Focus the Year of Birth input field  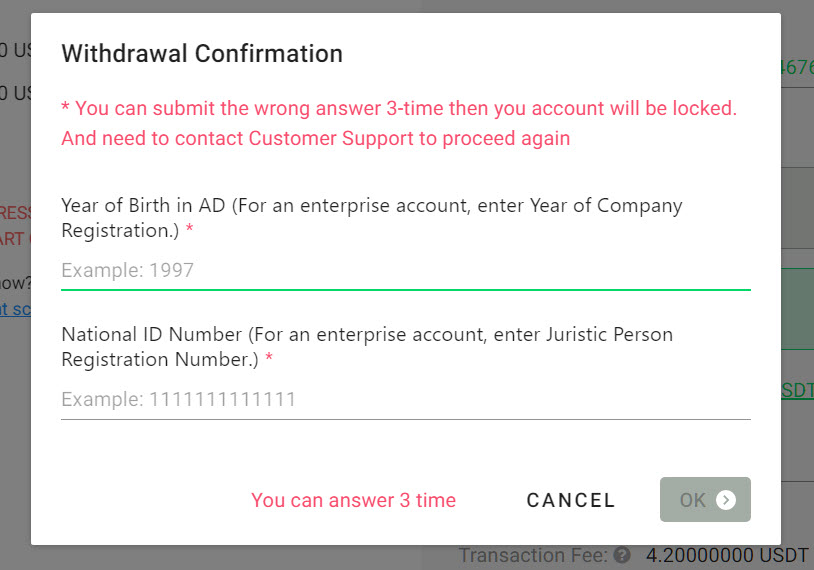[x=405, y=270]
